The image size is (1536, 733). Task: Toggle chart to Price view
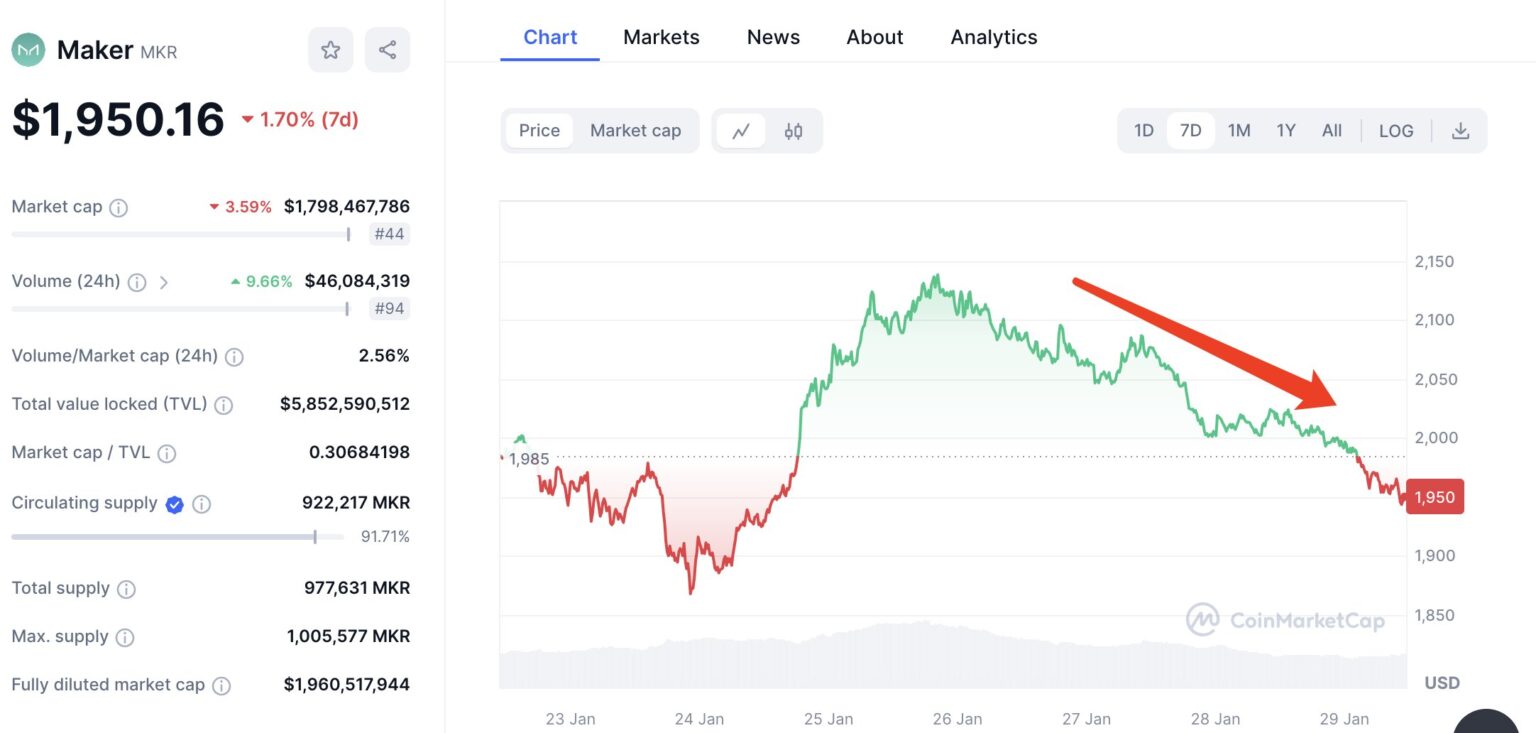point(539,131)
